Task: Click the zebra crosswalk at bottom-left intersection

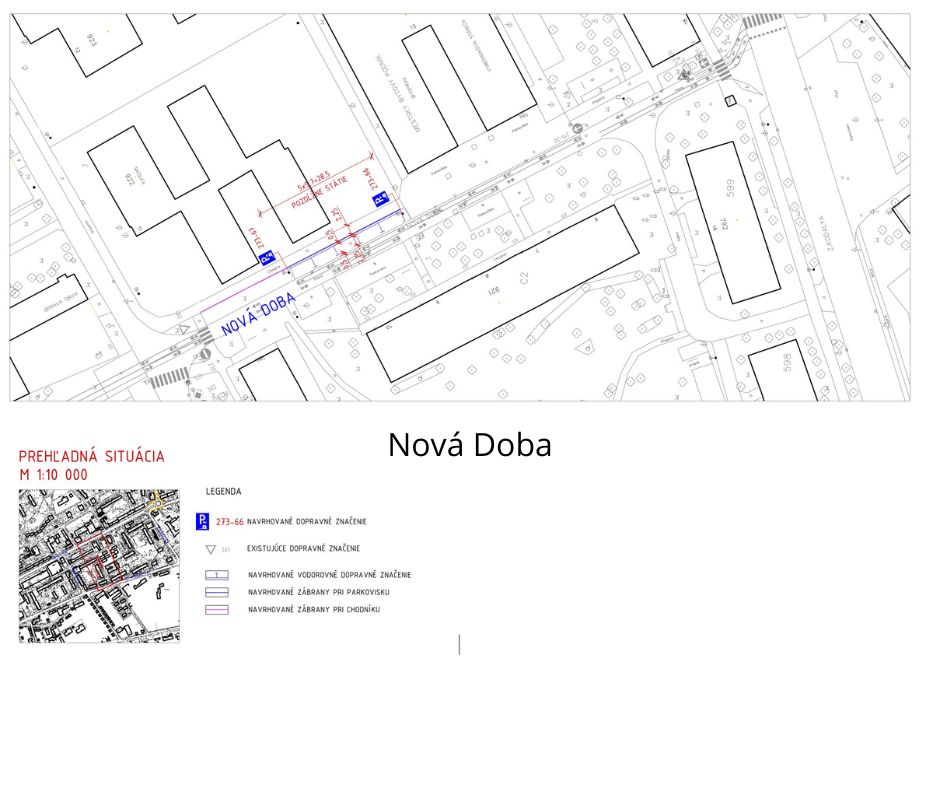Action: click(x=170, y=378)
